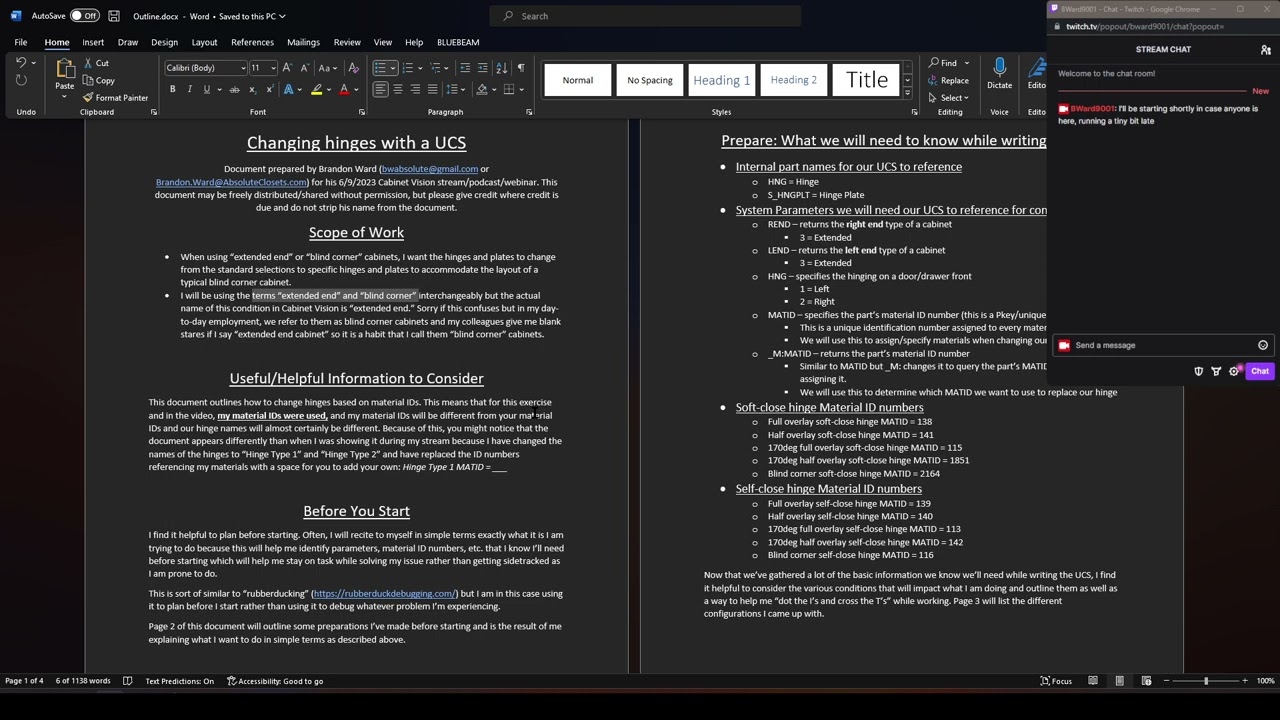
Task: Switch to the BLUEBEAM tab
Action: [x=458, y=42]
